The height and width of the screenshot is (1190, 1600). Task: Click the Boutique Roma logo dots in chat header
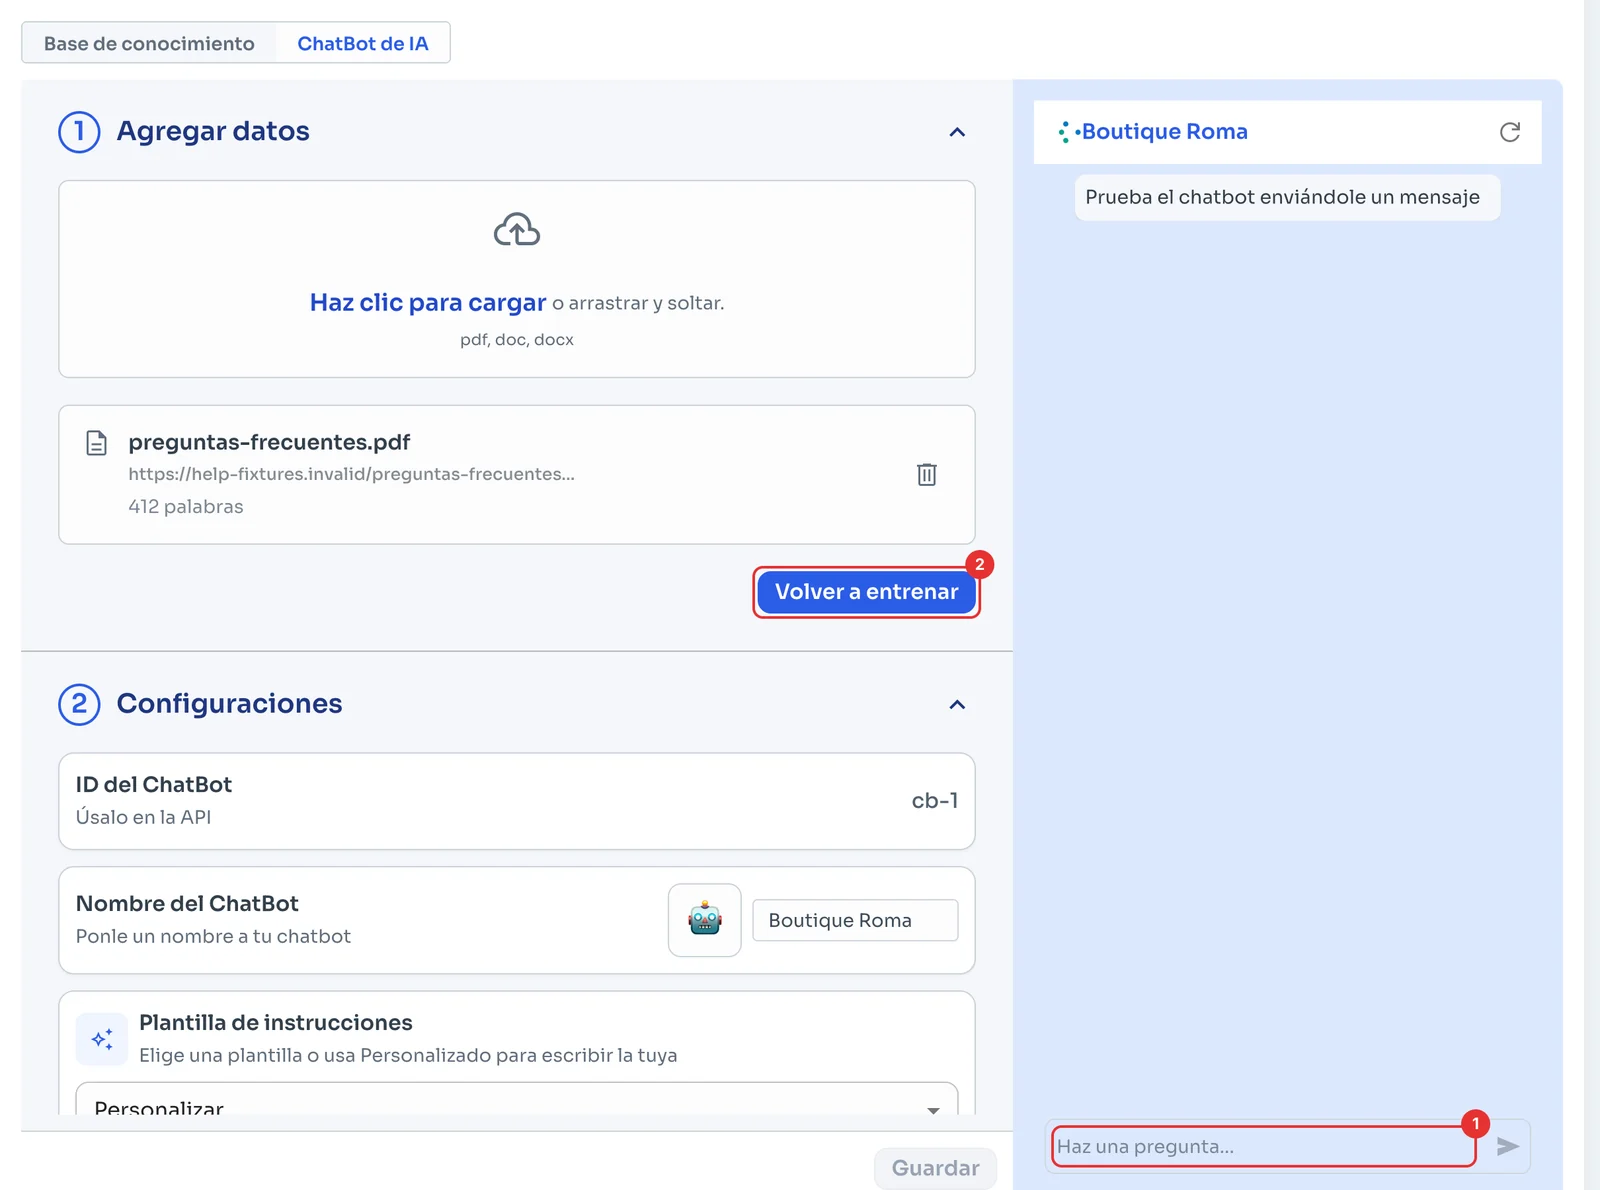pos(1067,132)
